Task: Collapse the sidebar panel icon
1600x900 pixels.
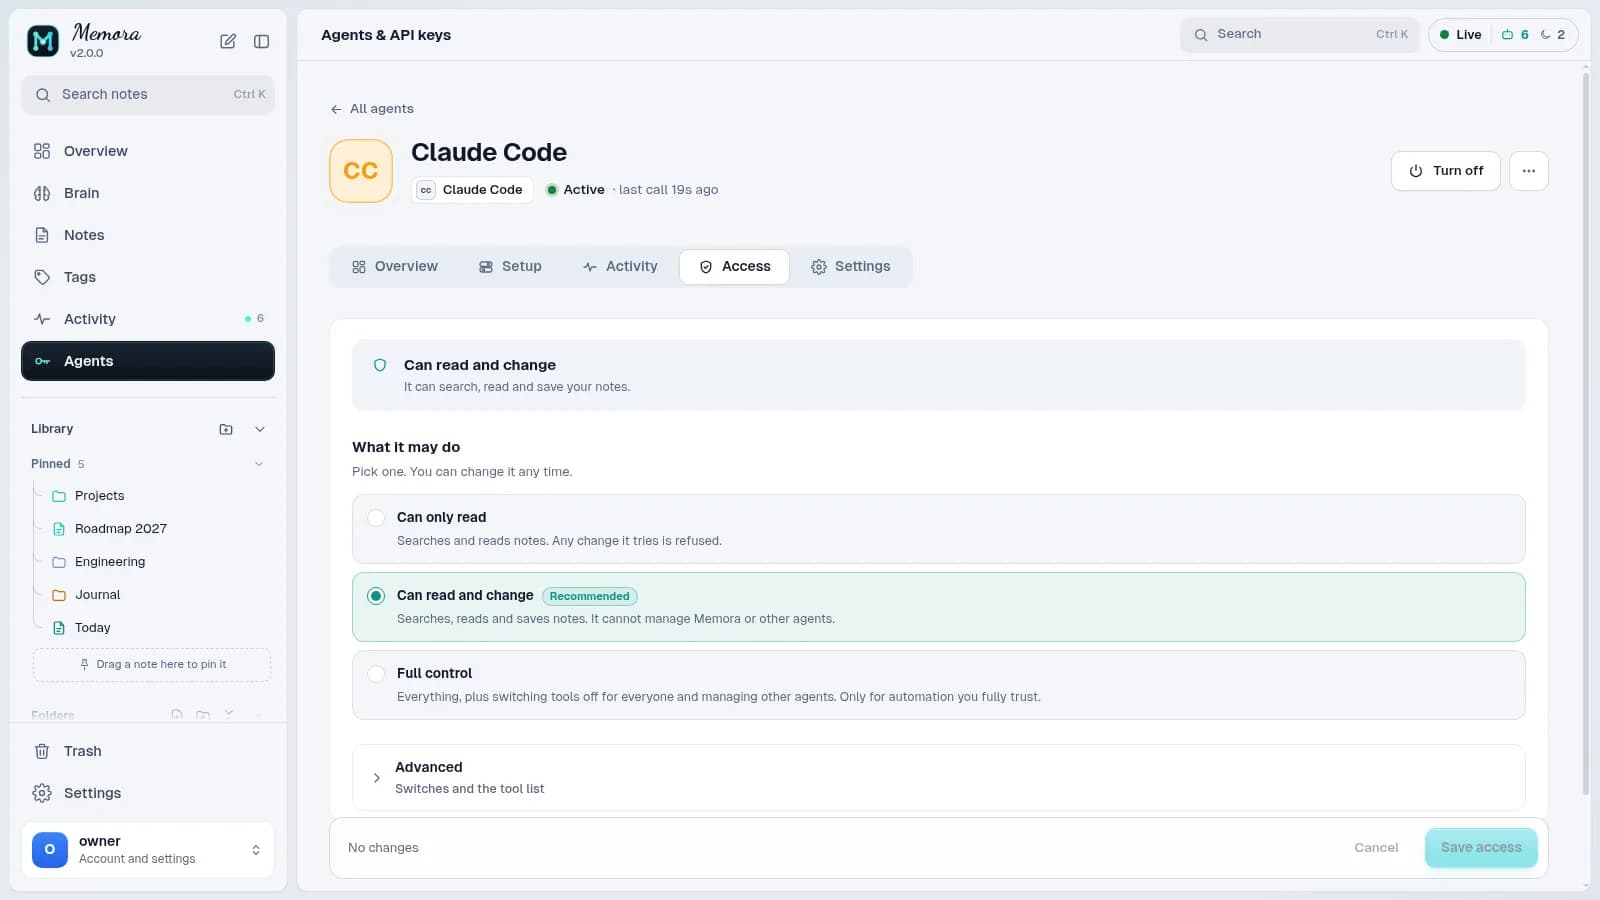Action: (x=261, y=41)
